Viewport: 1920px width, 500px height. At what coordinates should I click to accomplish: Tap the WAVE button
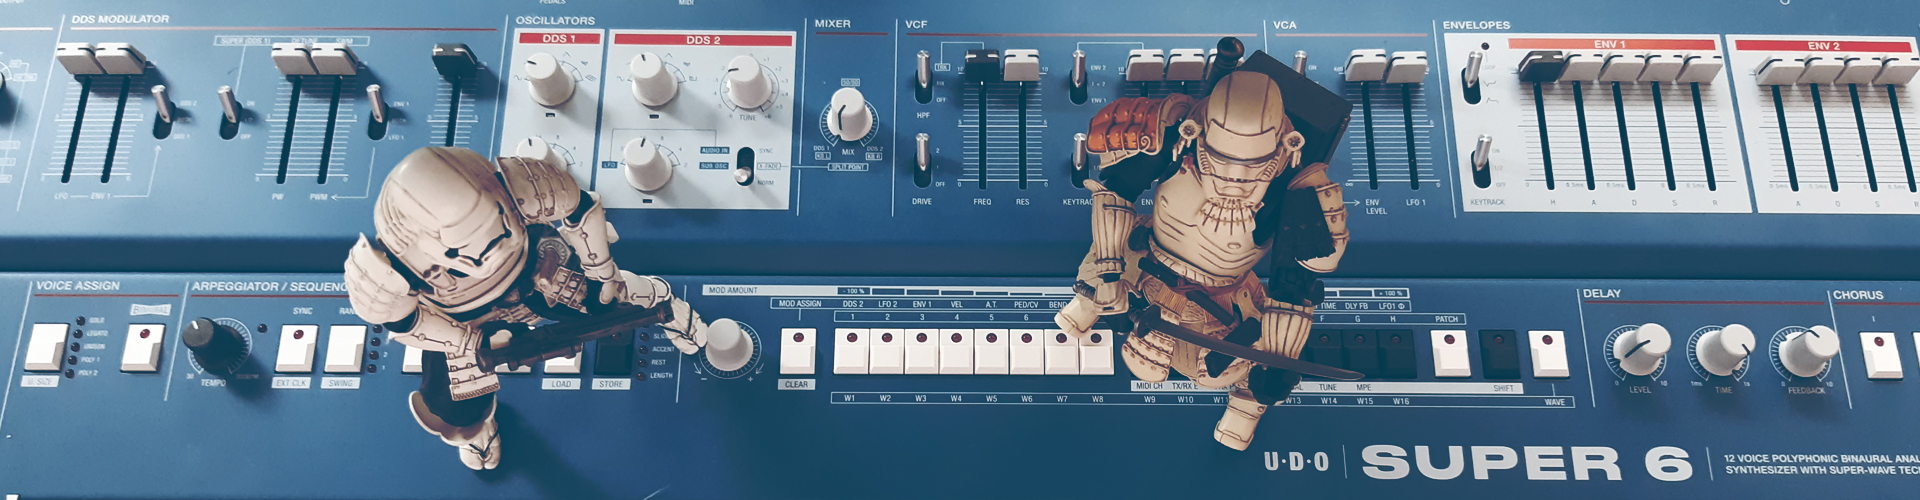tap(1548, 353)
